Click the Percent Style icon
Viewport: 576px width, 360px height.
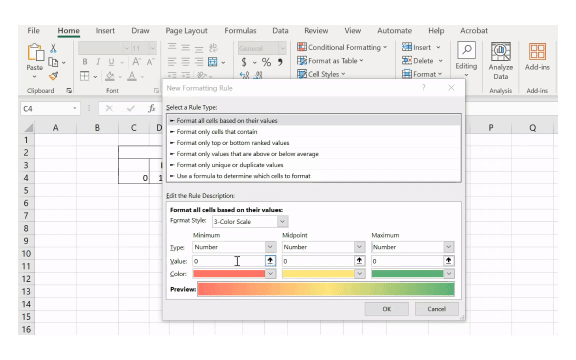266,62
